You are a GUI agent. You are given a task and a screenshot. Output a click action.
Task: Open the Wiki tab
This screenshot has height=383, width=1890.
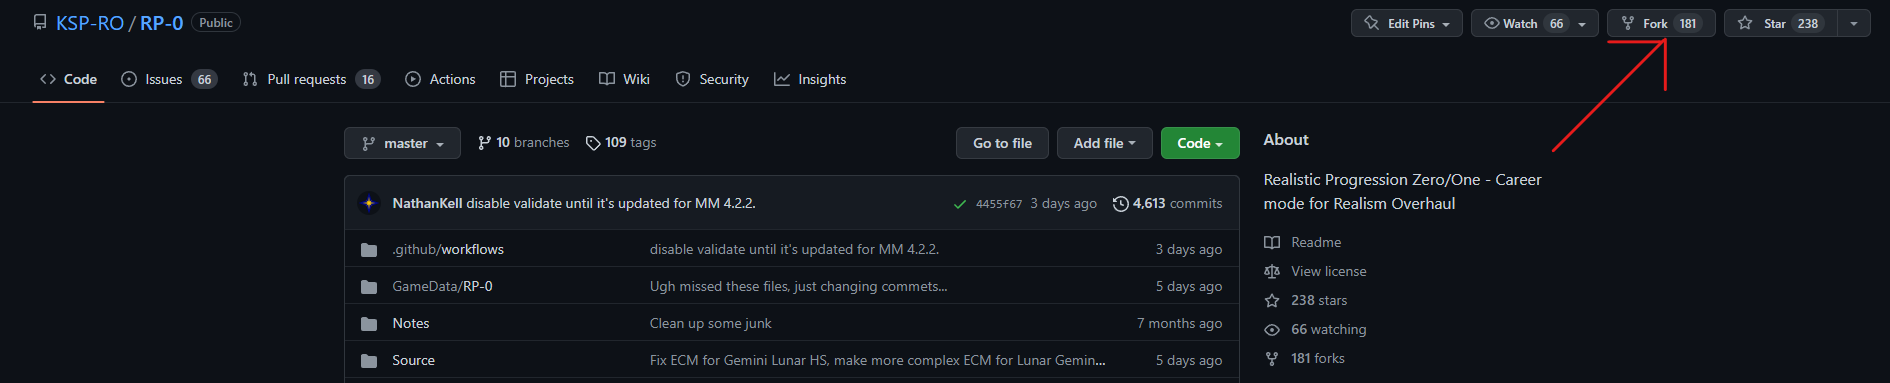624,79
